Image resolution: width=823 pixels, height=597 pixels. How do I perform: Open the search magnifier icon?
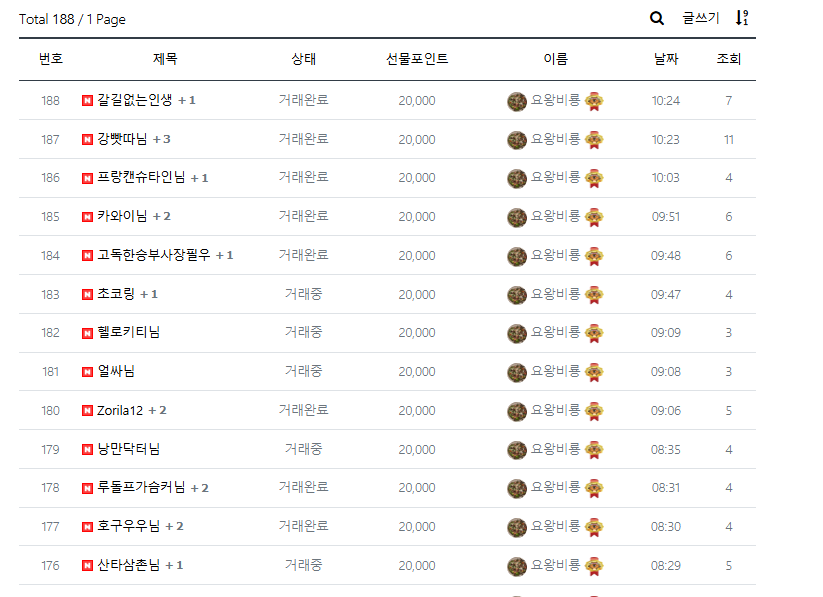(x=657, y=18)
